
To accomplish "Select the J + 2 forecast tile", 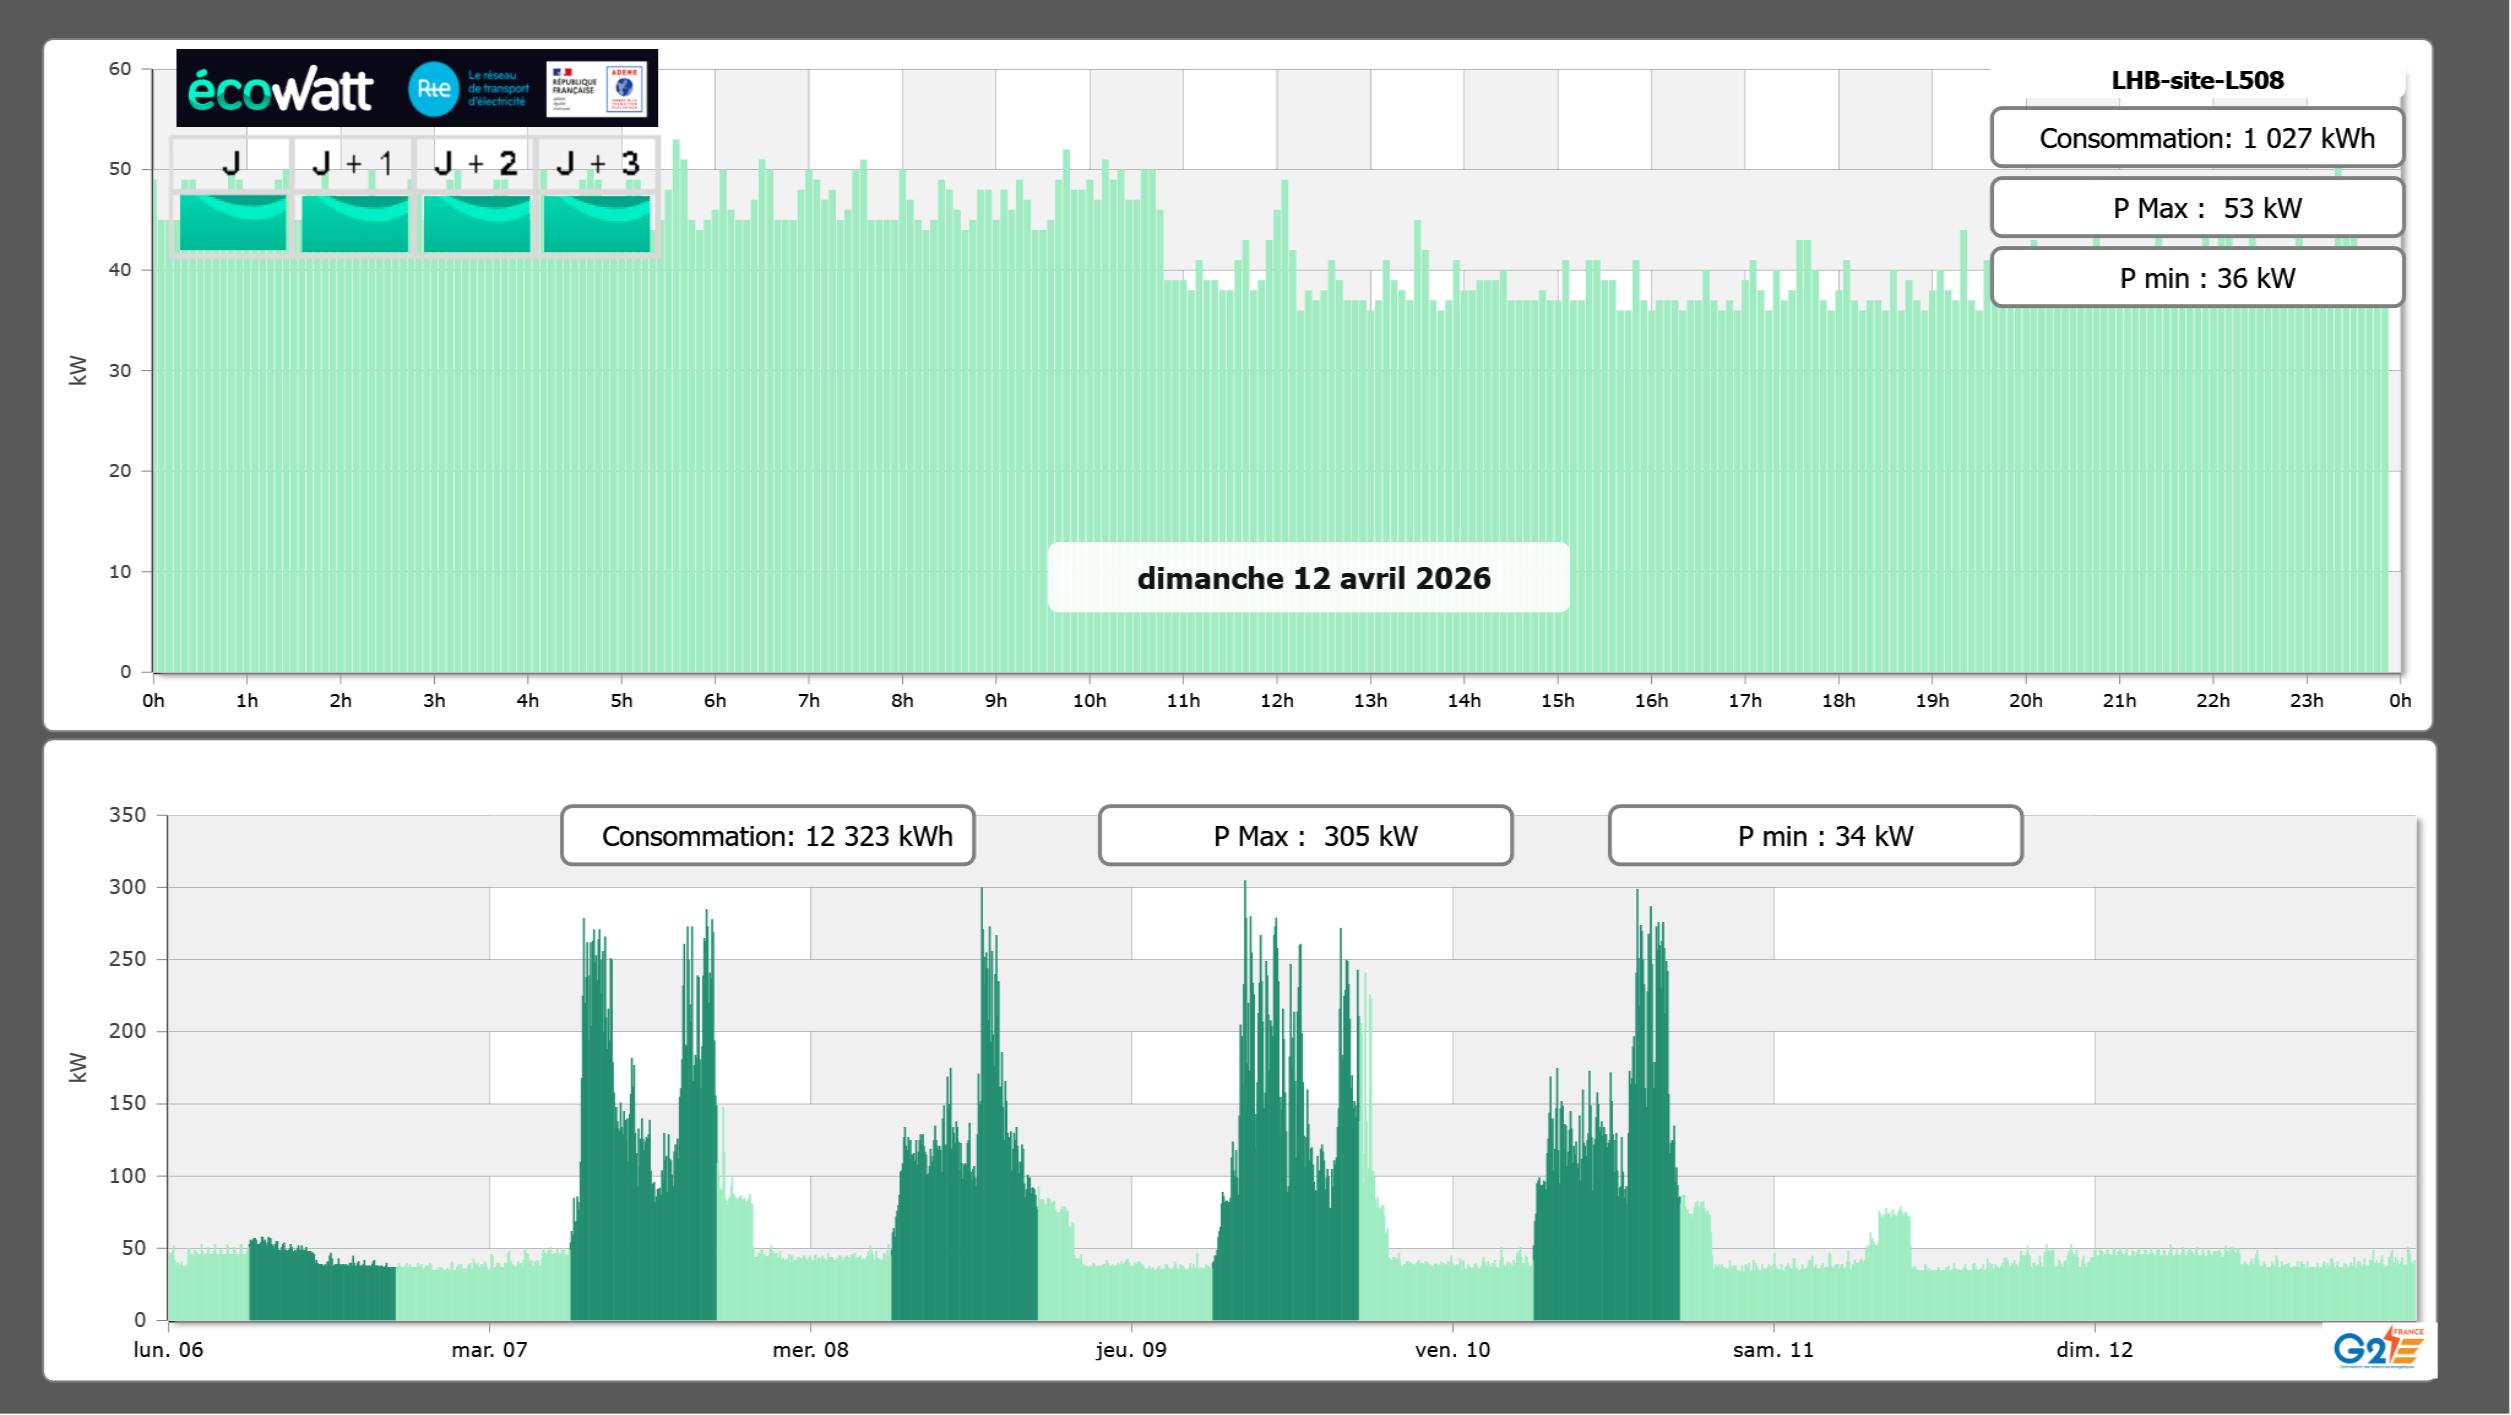I will pyautogui.click(x=476, y=222).
